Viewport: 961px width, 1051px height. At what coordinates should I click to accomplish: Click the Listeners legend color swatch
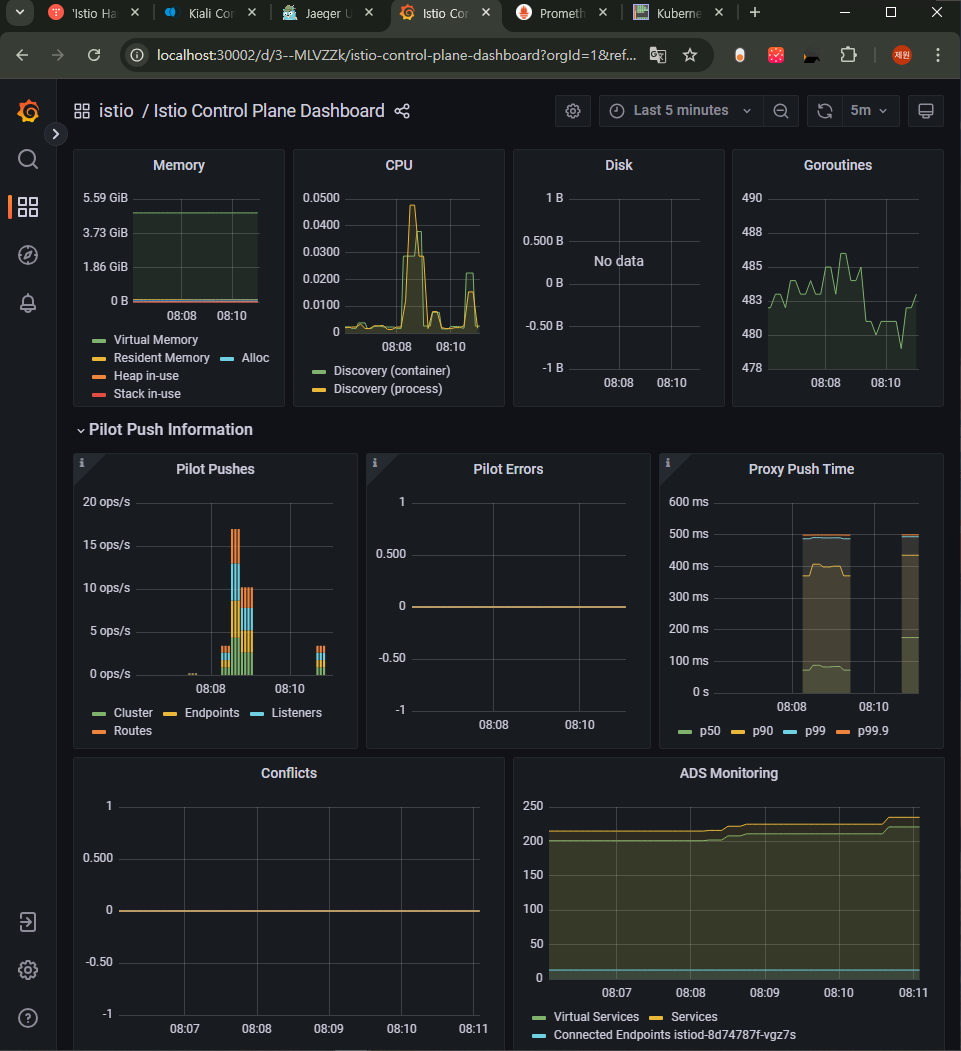(257, 714)
